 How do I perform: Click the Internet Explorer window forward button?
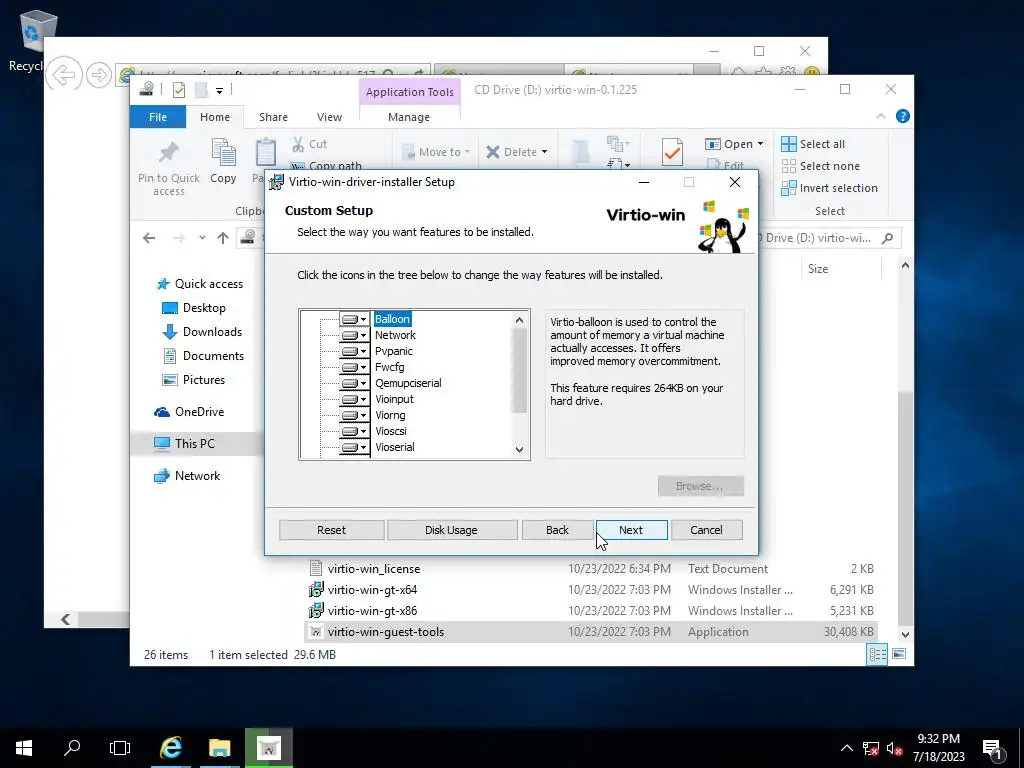coord(99,75)
